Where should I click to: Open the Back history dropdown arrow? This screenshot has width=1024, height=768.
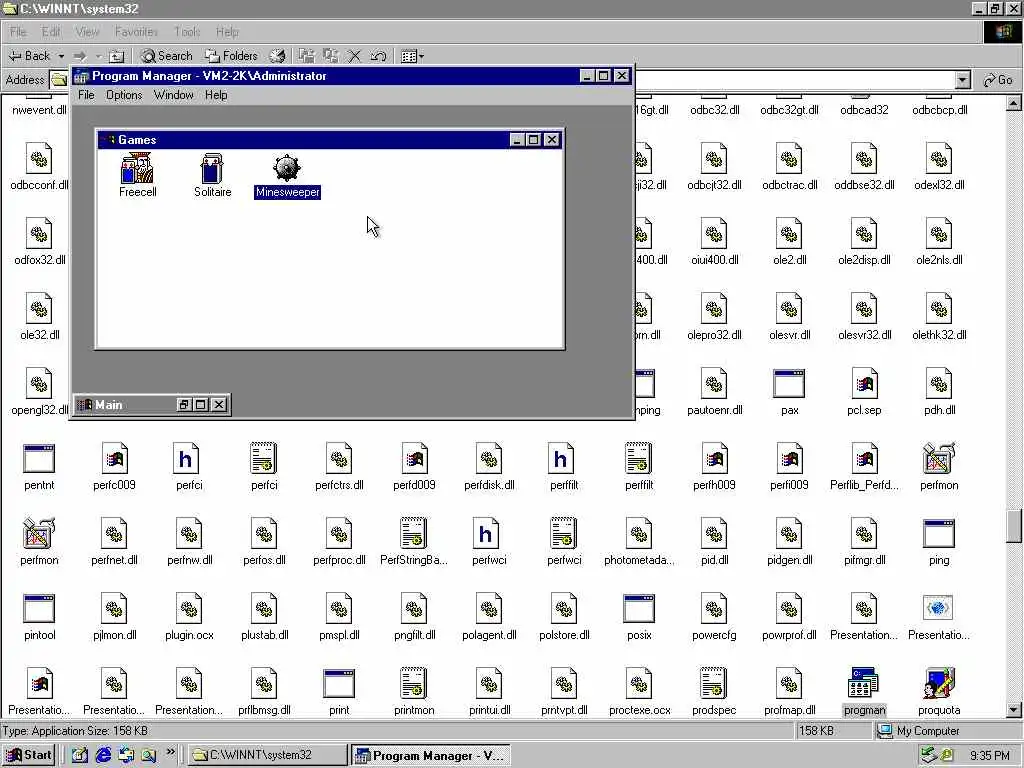coord(61,56)
